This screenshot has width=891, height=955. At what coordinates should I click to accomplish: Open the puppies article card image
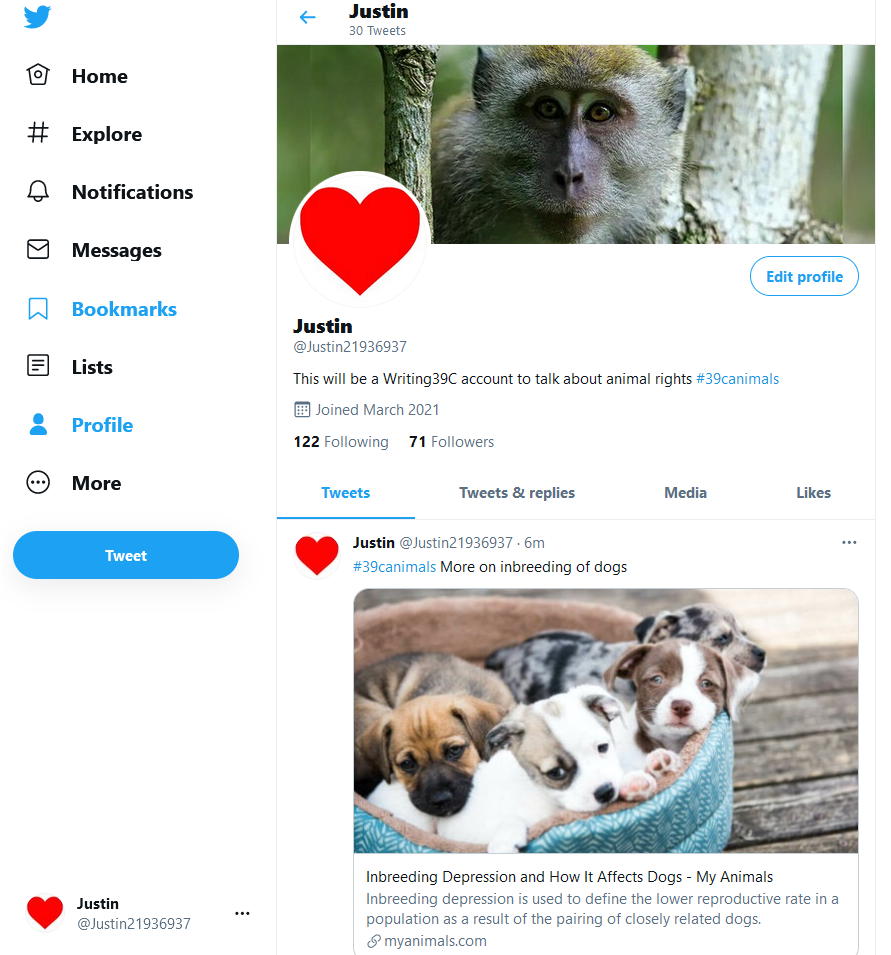(x=606, y=721)
